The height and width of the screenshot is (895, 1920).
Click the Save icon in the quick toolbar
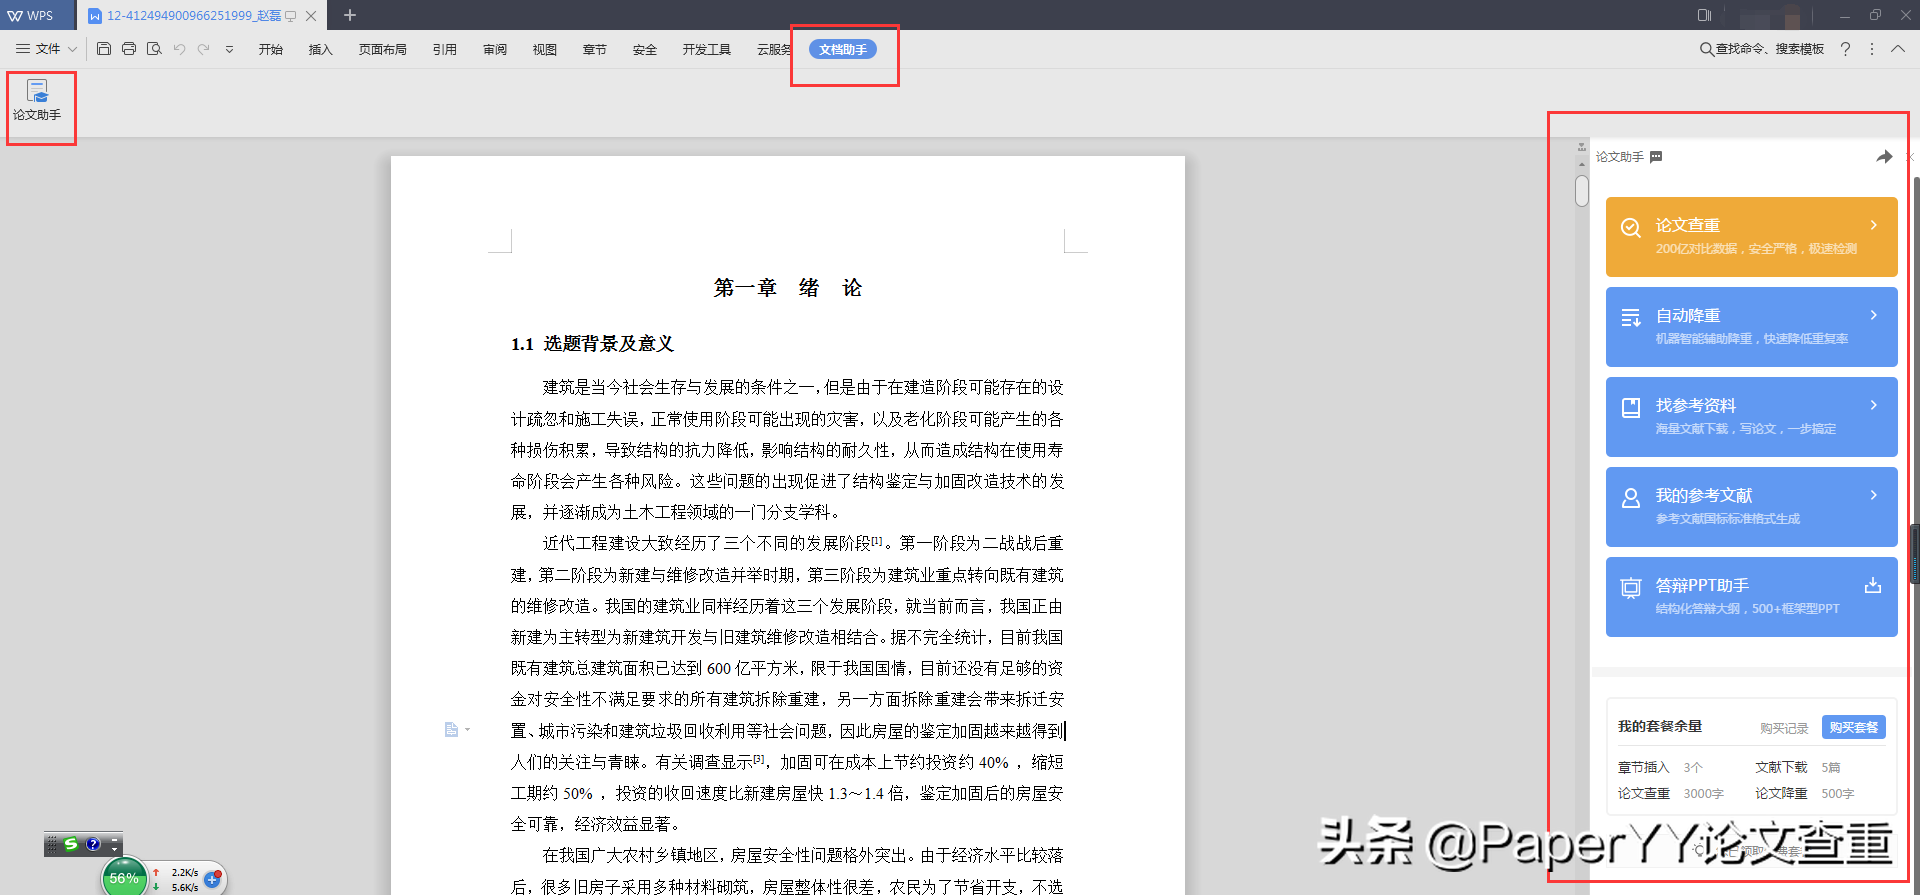(104, 49)
